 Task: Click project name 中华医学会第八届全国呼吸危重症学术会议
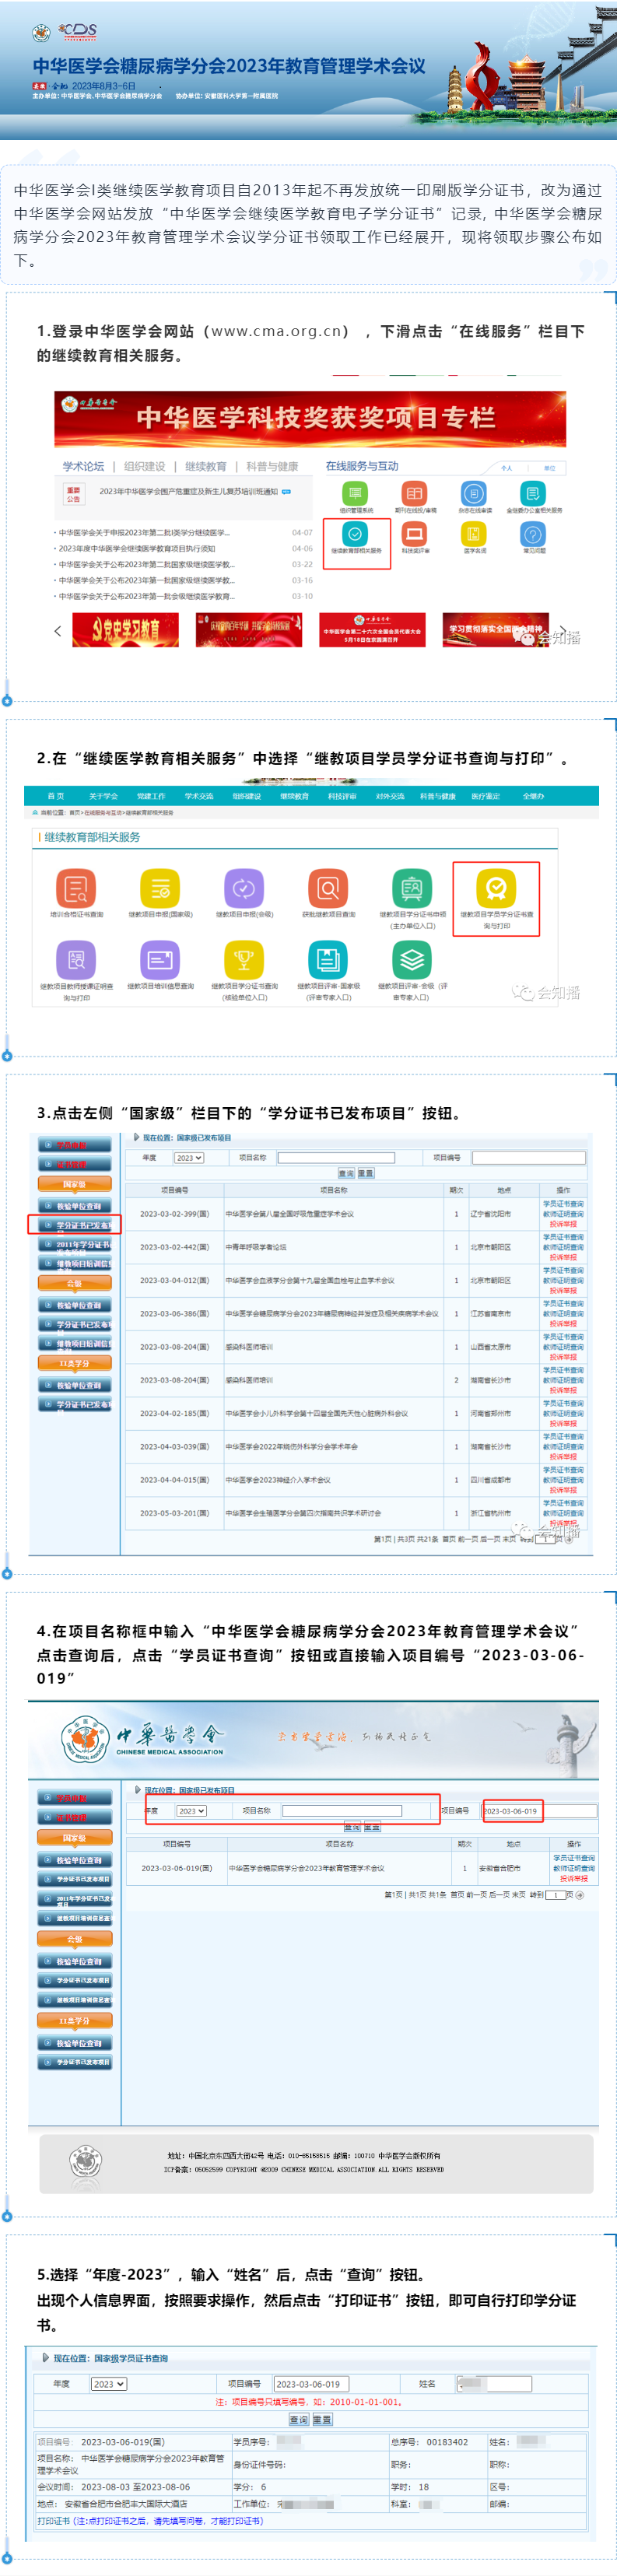pyautogui.click(x=290, y=1214)
